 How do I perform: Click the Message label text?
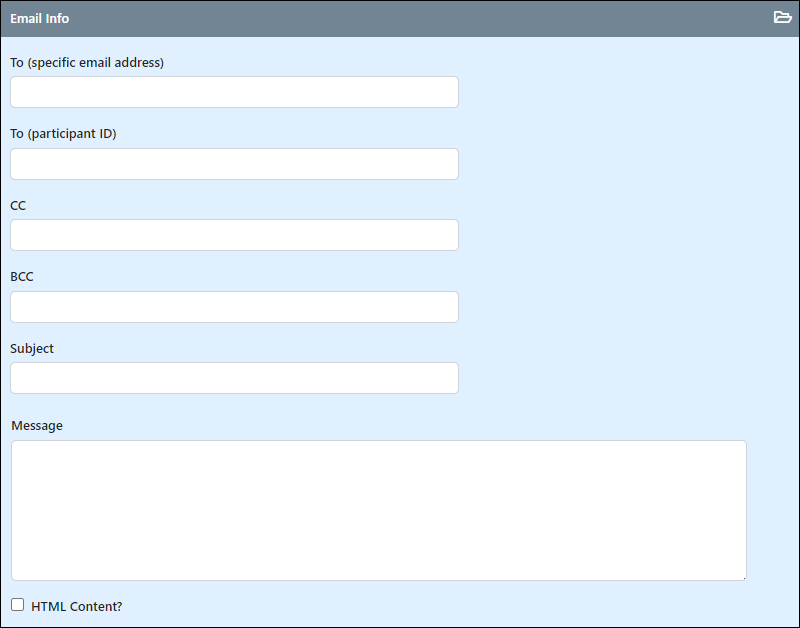click(37, 425)
